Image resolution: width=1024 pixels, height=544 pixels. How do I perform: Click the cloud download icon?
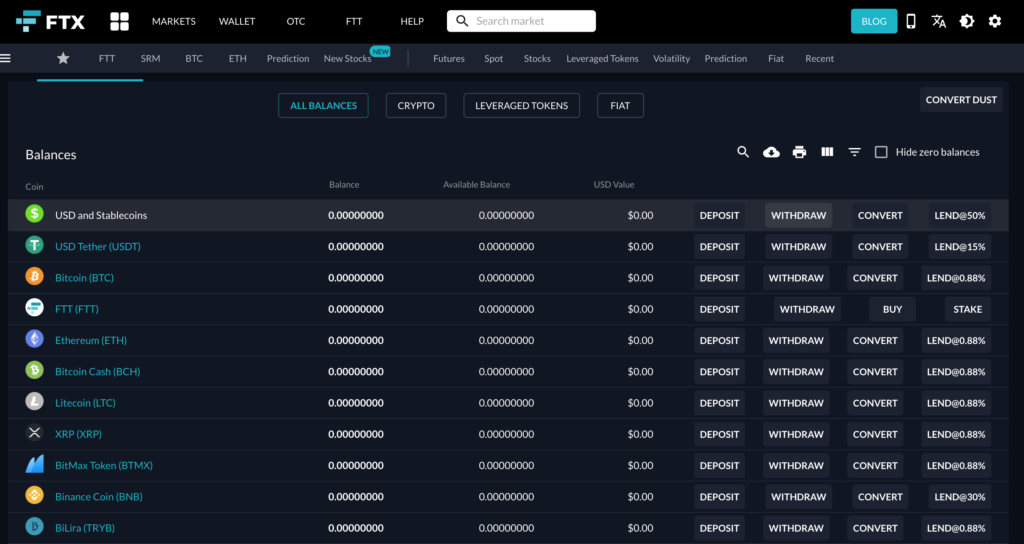[771, 152]
